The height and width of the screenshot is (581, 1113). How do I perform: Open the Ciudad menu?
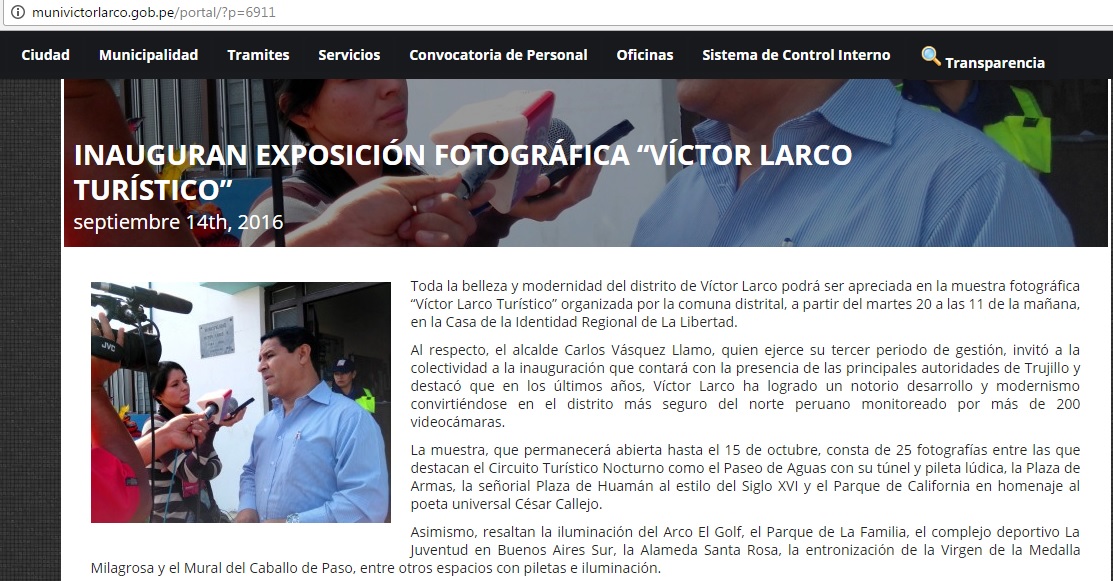(45, 55)
